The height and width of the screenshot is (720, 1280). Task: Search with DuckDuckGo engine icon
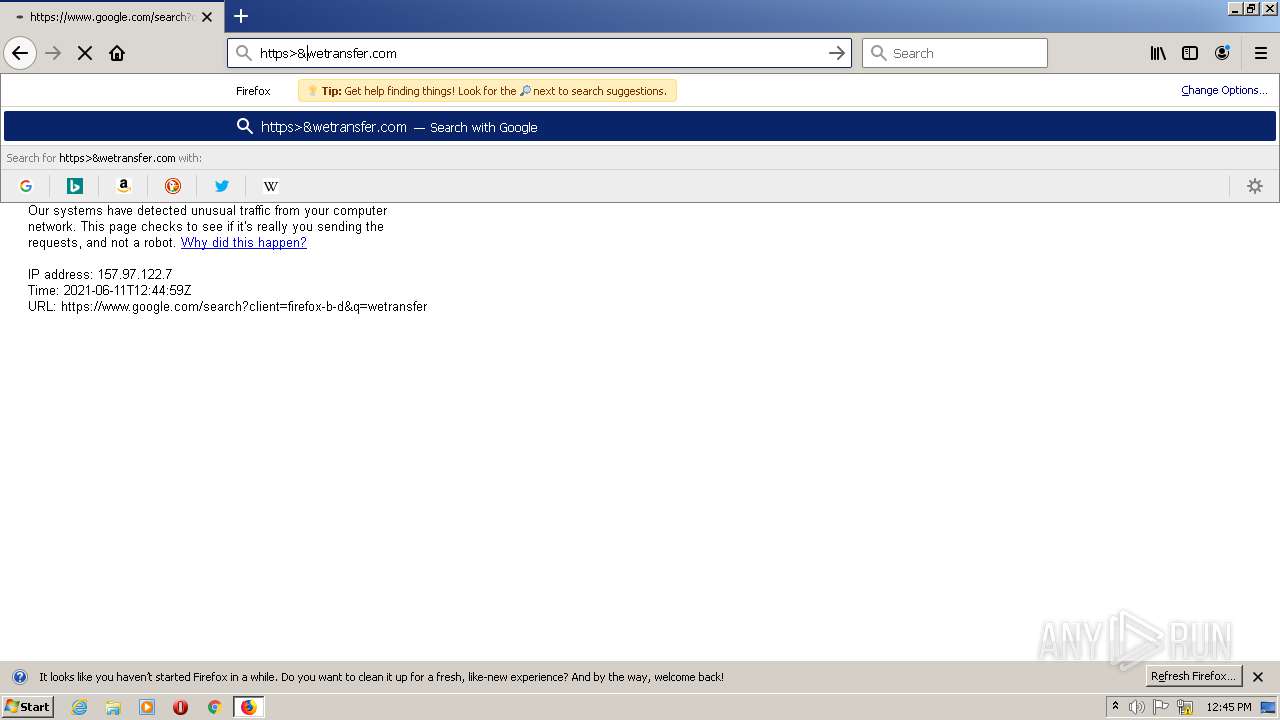coord(173,186)
